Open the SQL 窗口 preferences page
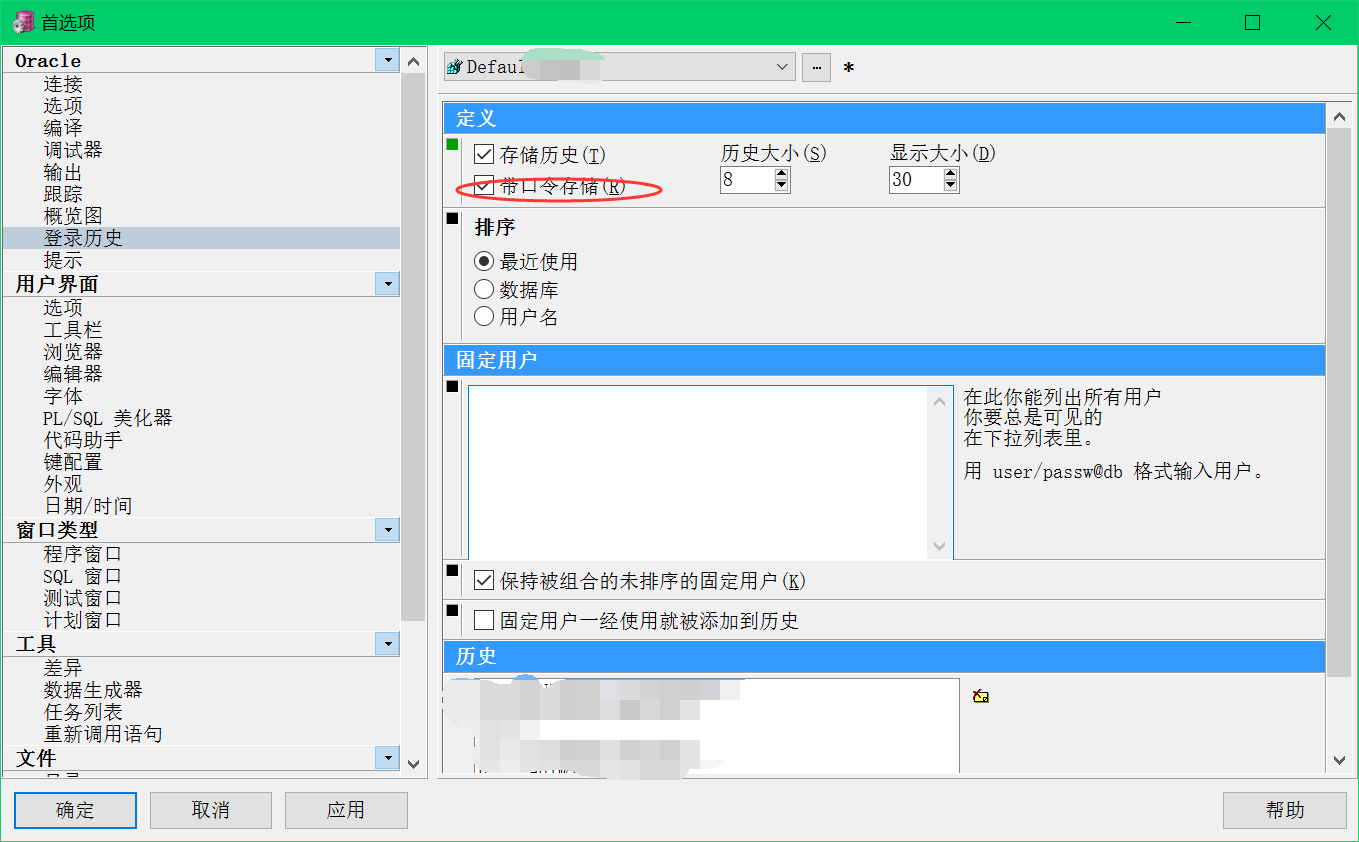Screen dimensions: 1359x842 click(83, 576)
